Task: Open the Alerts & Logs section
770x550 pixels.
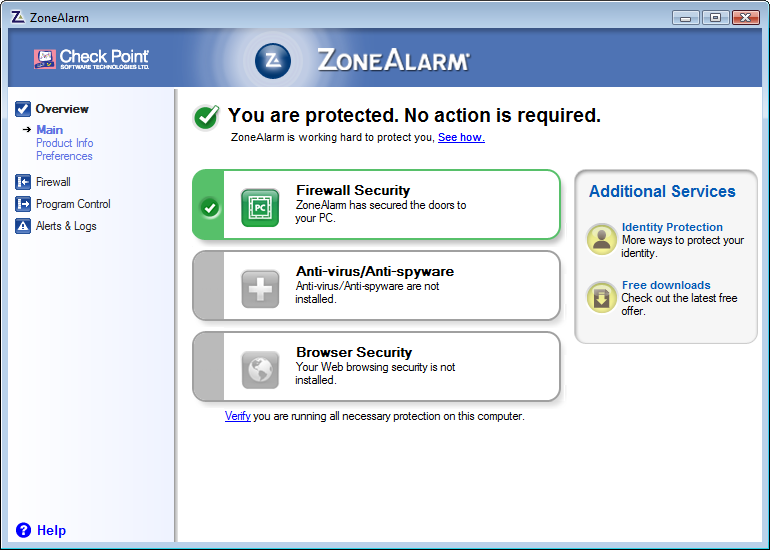Action: point(66,226)
